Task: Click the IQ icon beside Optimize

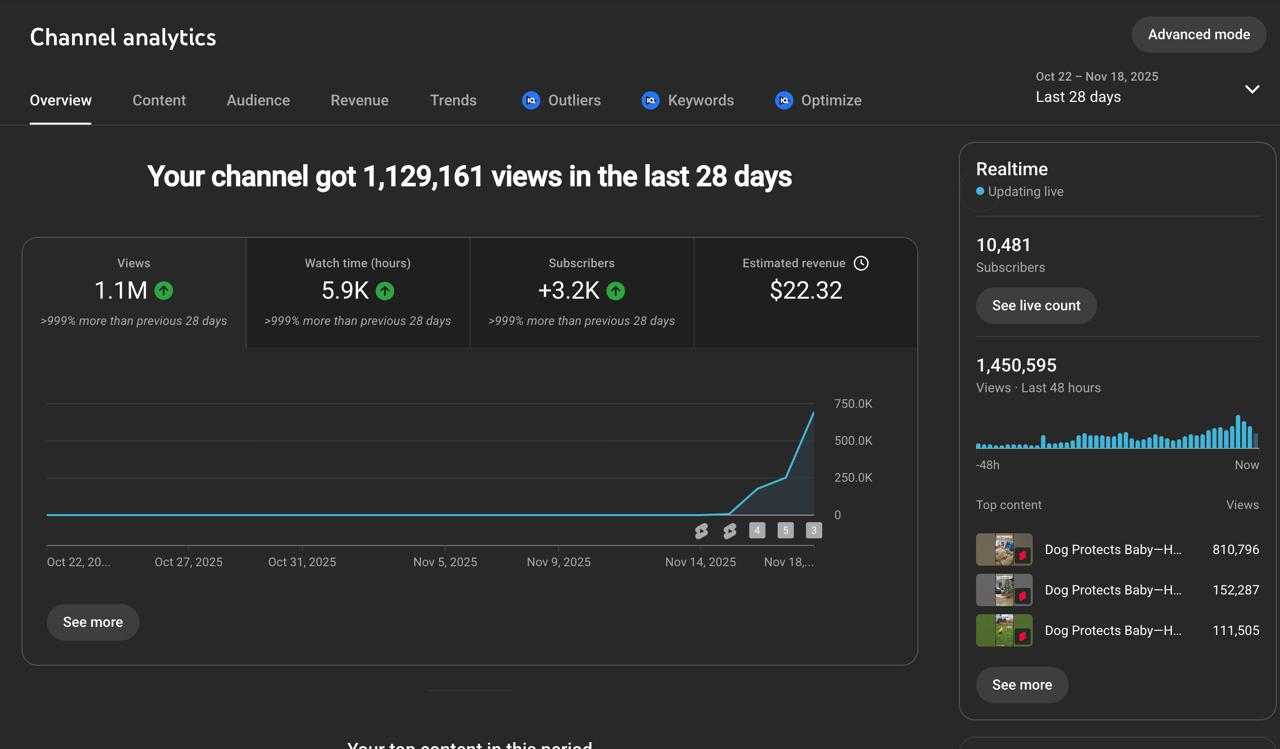Action: 784,100
